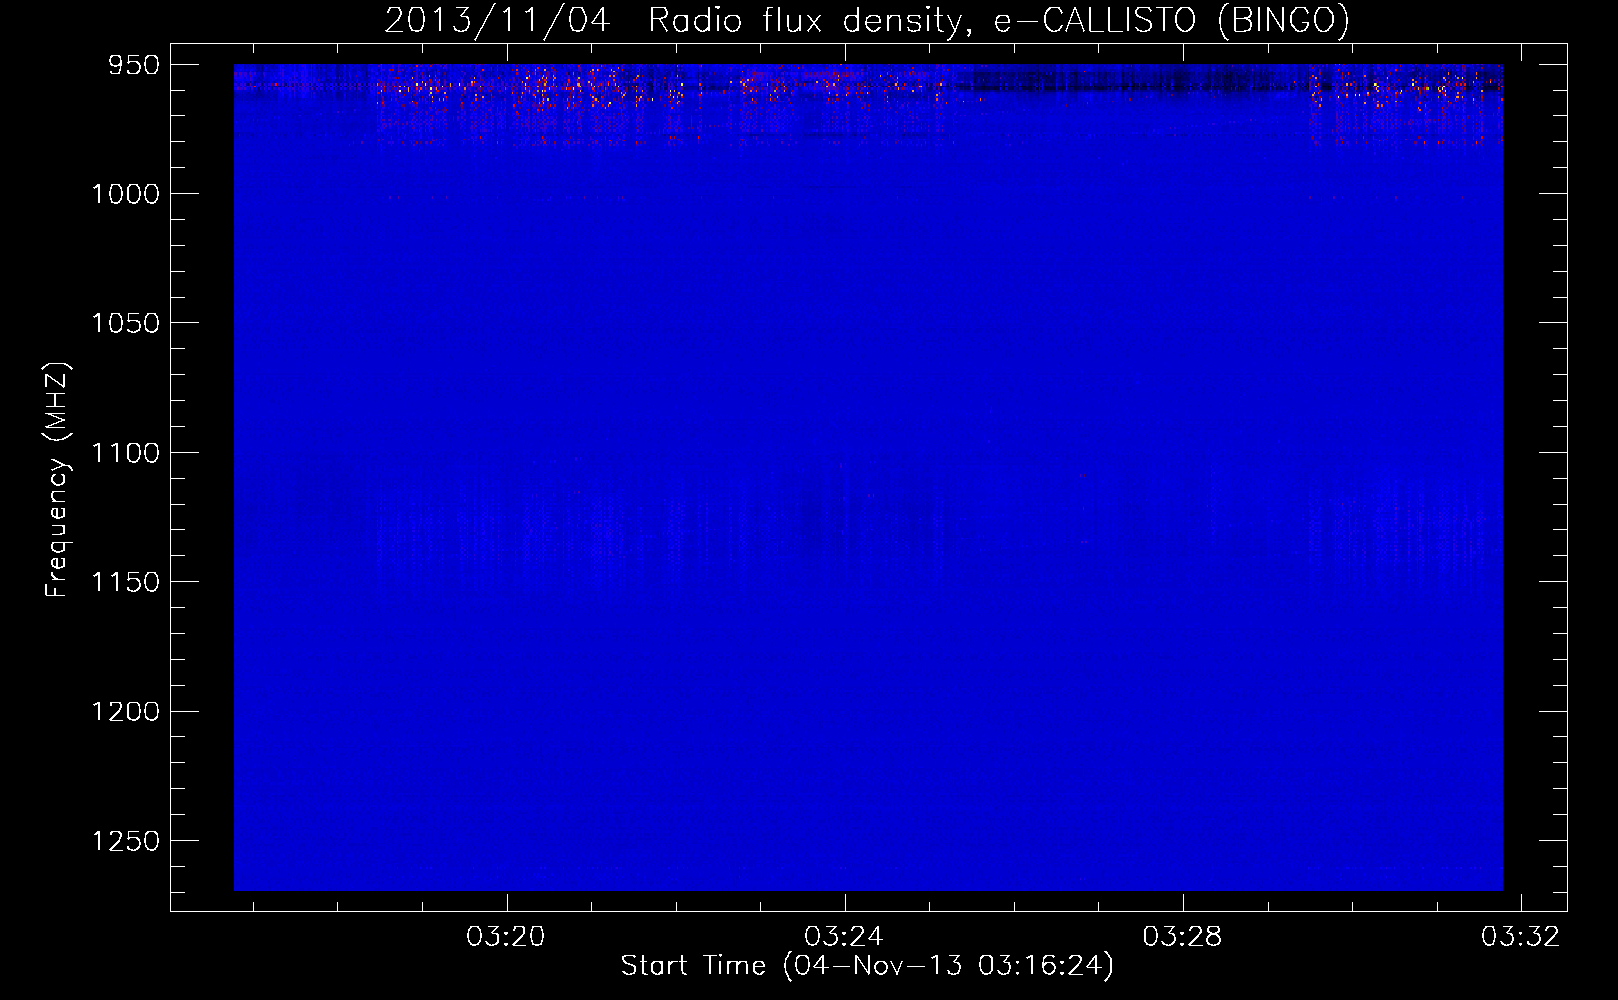Click the 1150 frequency tick label

coord(125,582)
